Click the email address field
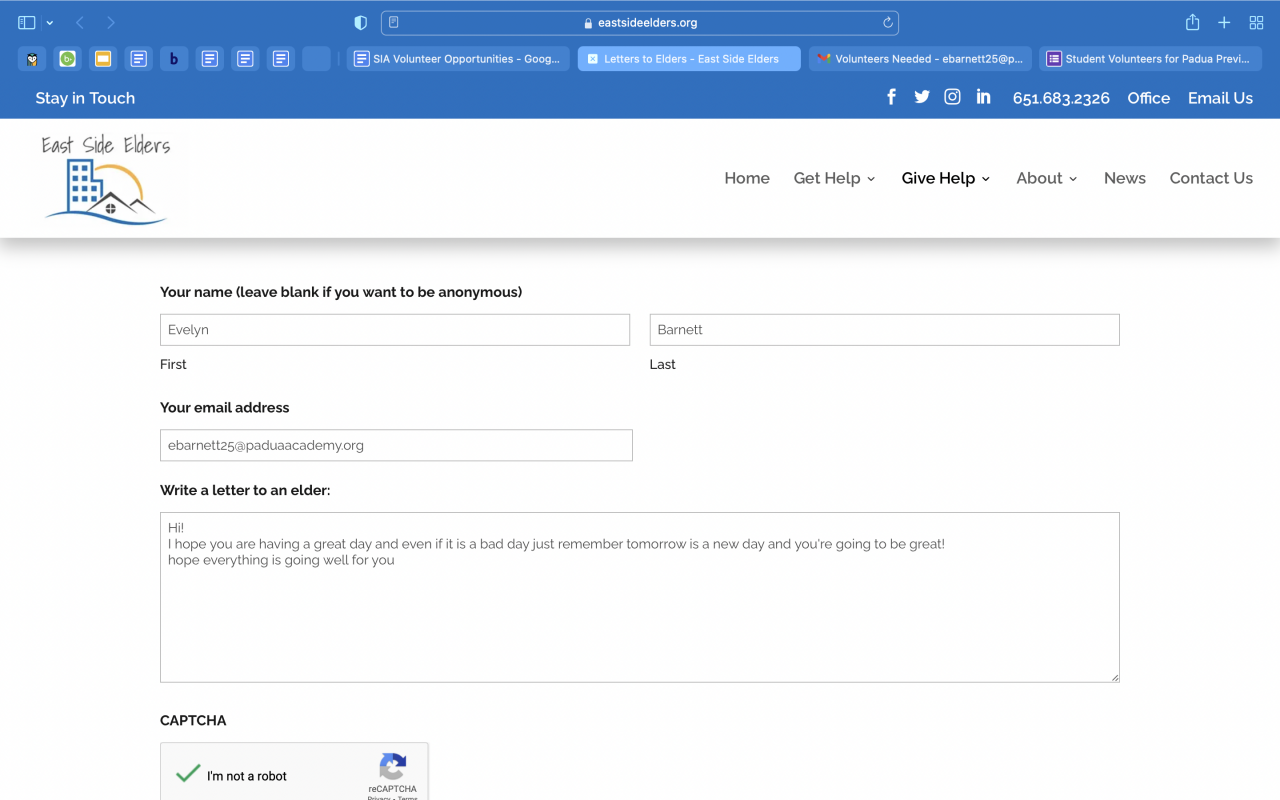Viewport: 1280px width, 800px height. [396, 445]
